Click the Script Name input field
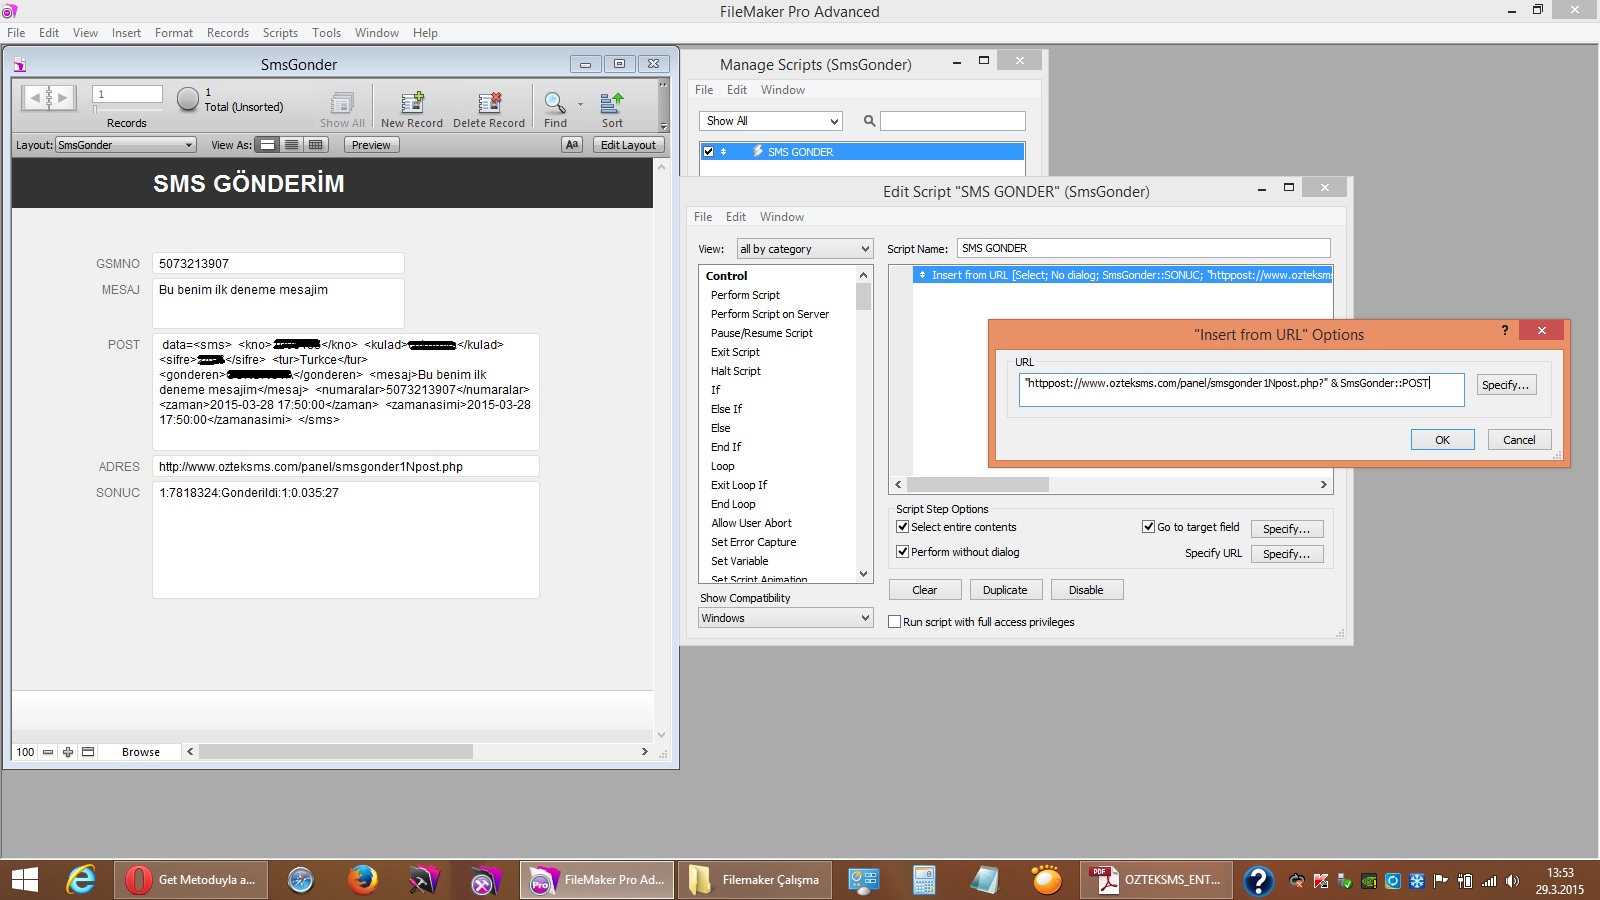 pos(1143,248)
